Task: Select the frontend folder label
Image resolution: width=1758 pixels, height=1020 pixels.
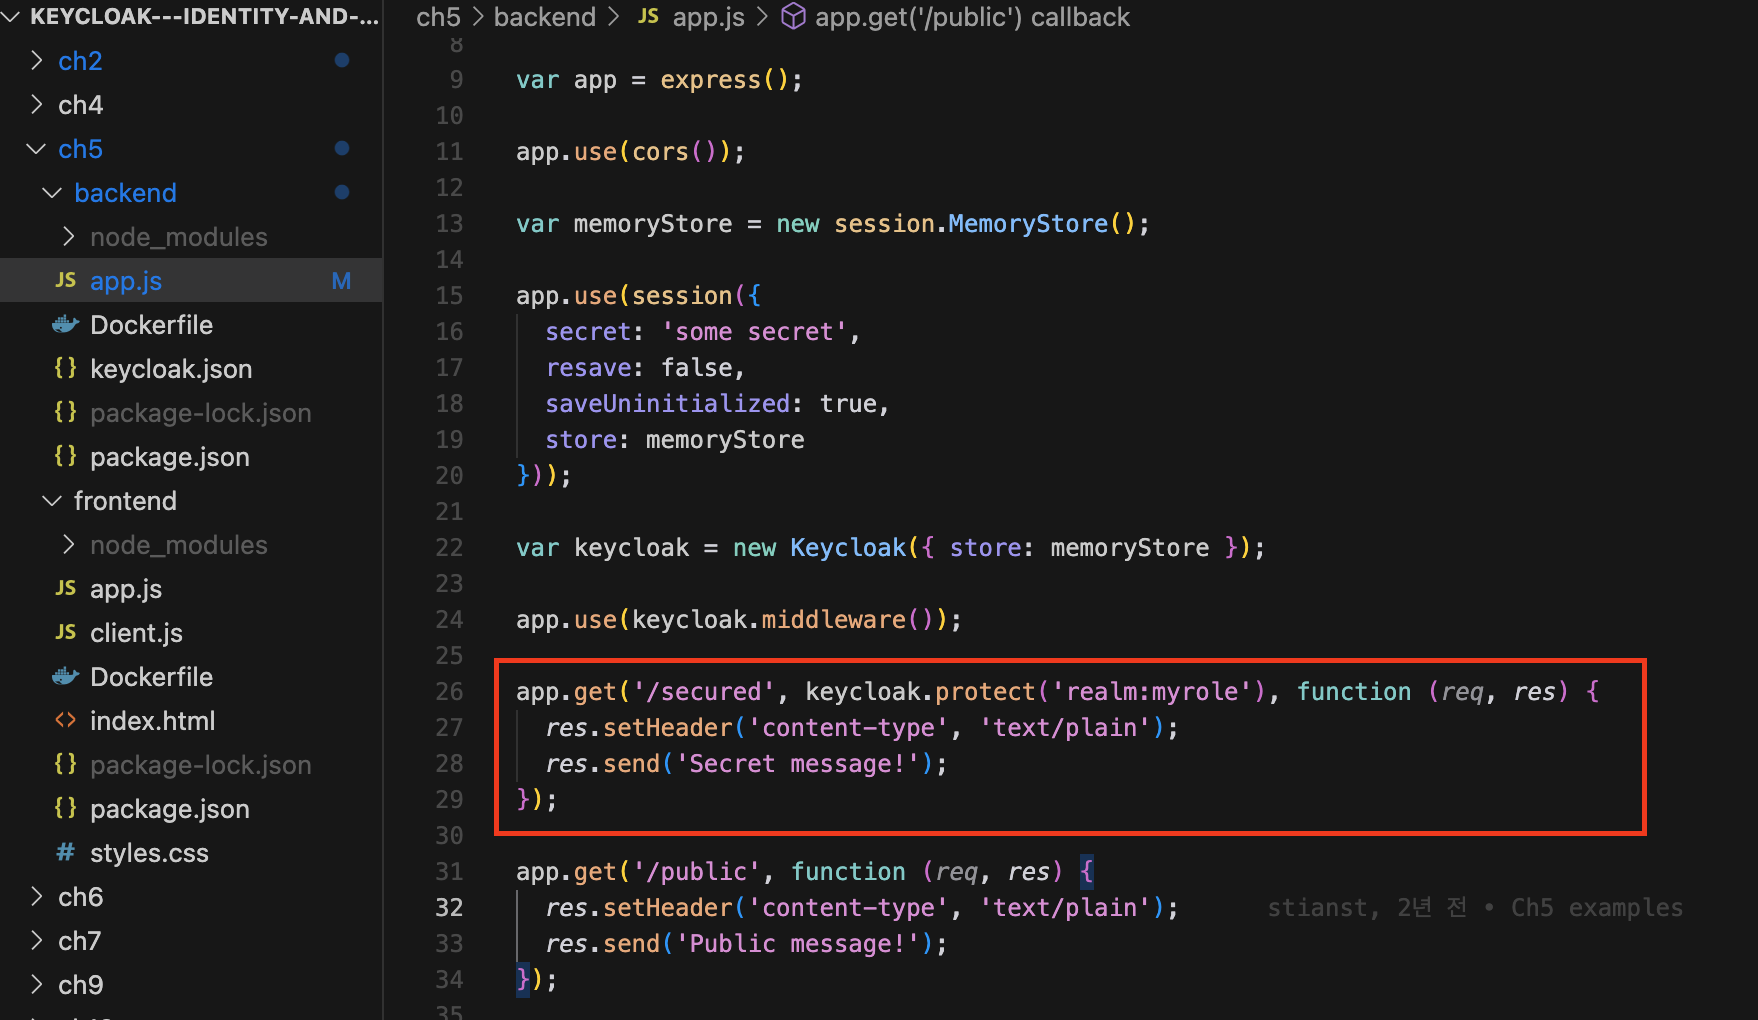Action: 125,501
